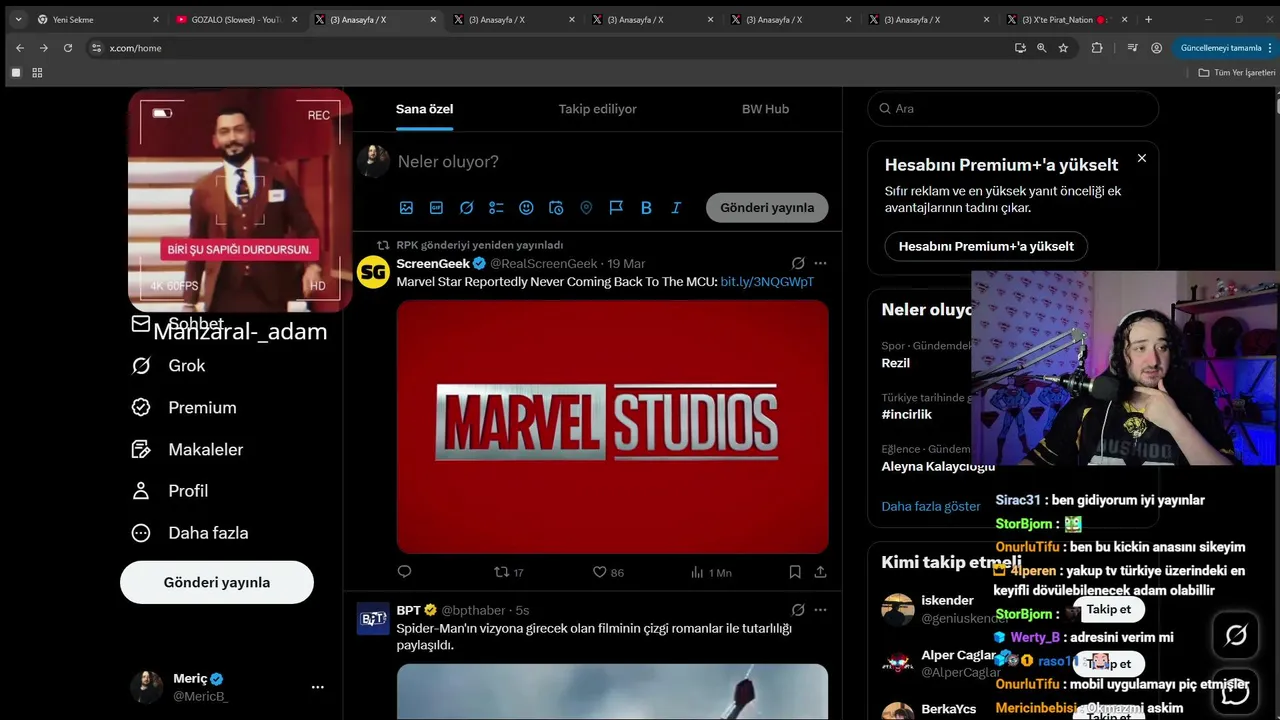This screenshot has height=720, width=1280.
Task: Tag a location in composer
Action: 586,208
